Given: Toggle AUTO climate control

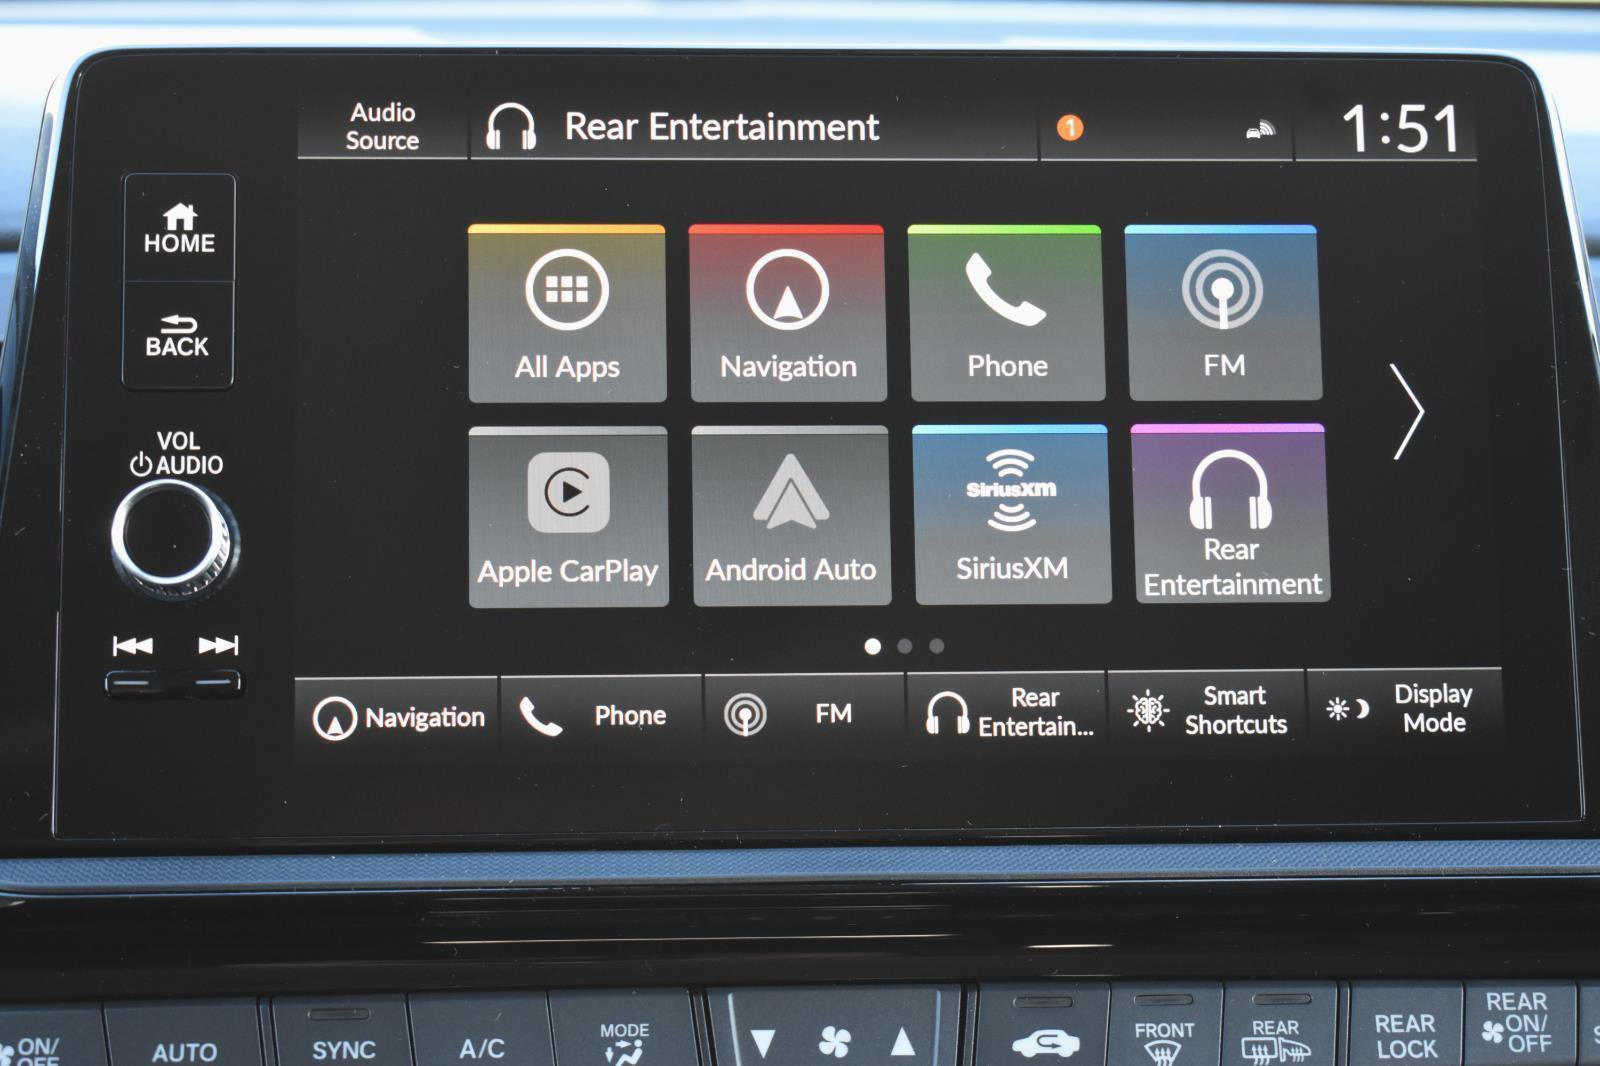Looking at the screenshot, I should click(x=185, y=1035).
